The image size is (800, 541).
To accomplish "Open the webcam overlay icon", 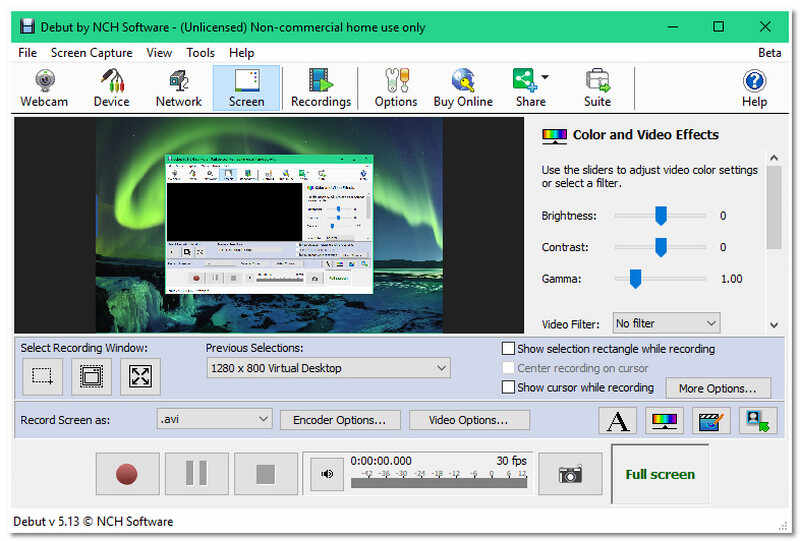I will tap(758, 421).
